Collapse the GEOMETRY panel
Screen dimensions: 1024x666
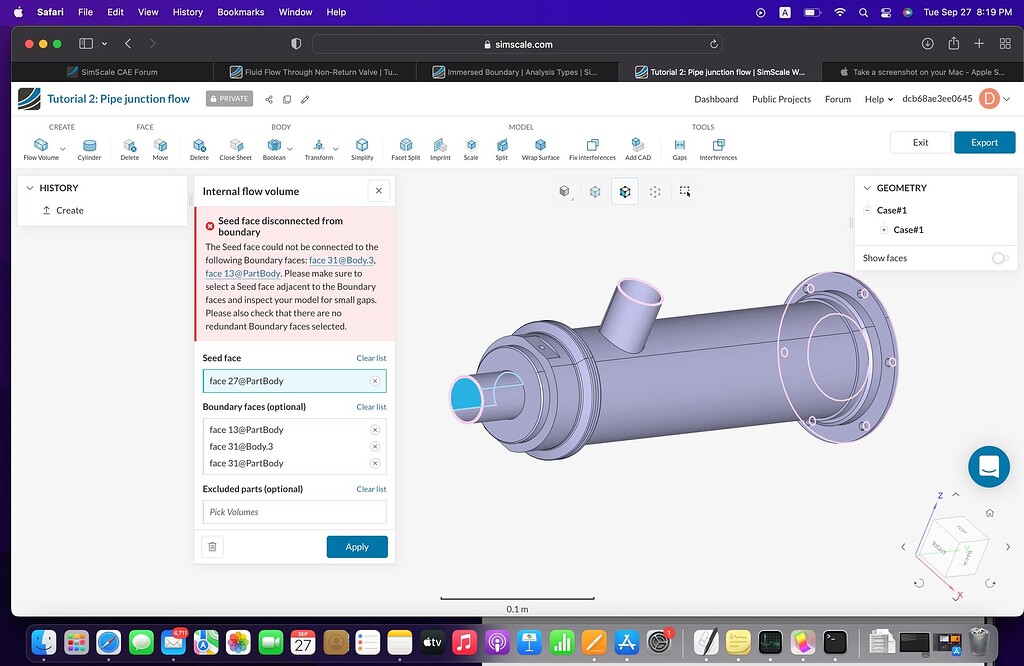coord(866,187)
